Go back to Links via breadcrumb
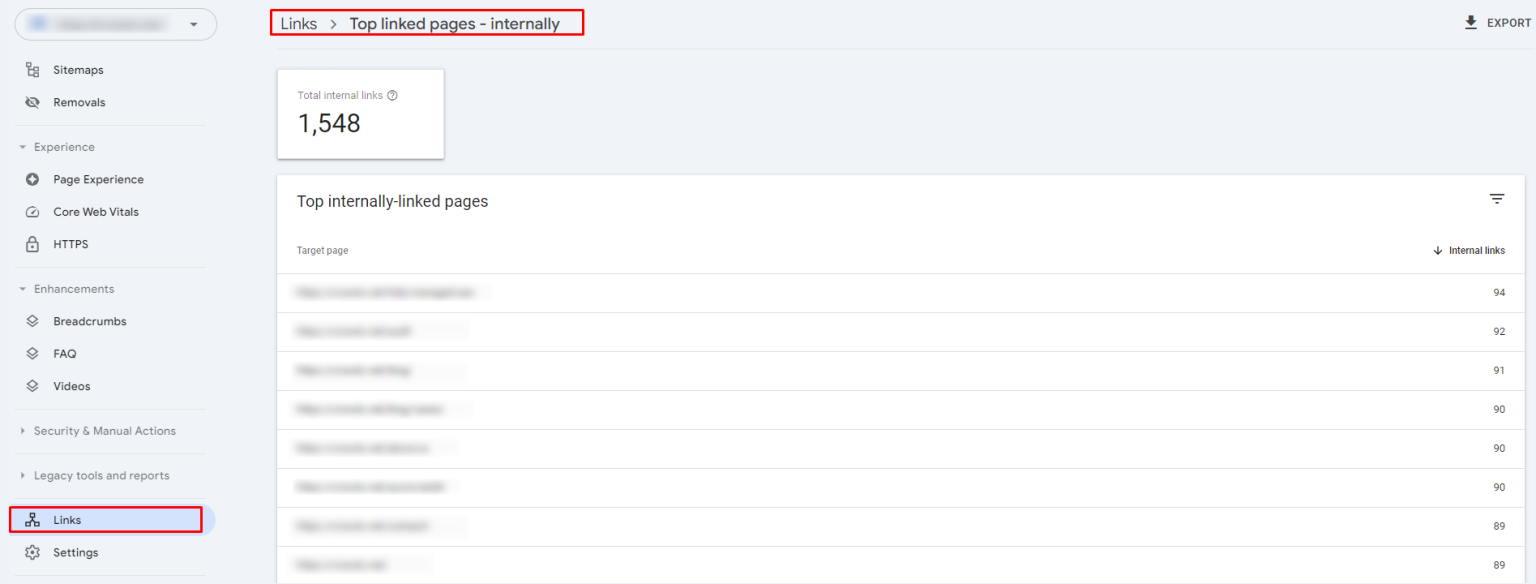The height and width of the screenshot is (584, 1536). 298,24
